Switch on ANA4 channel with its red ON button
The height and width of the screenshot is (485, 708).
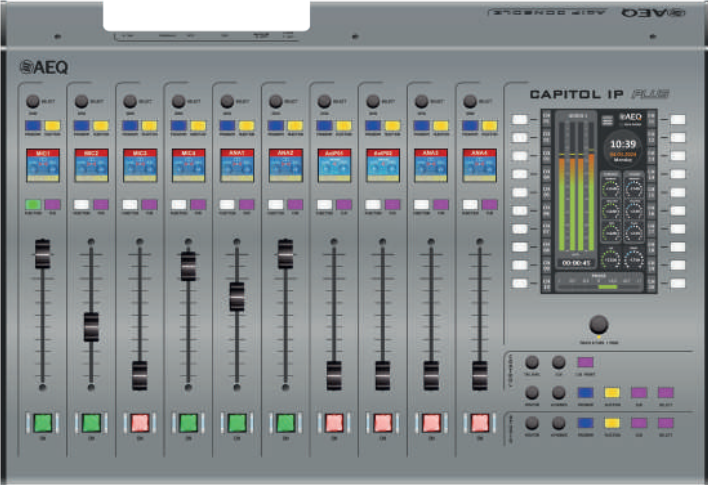pos(480,423)
